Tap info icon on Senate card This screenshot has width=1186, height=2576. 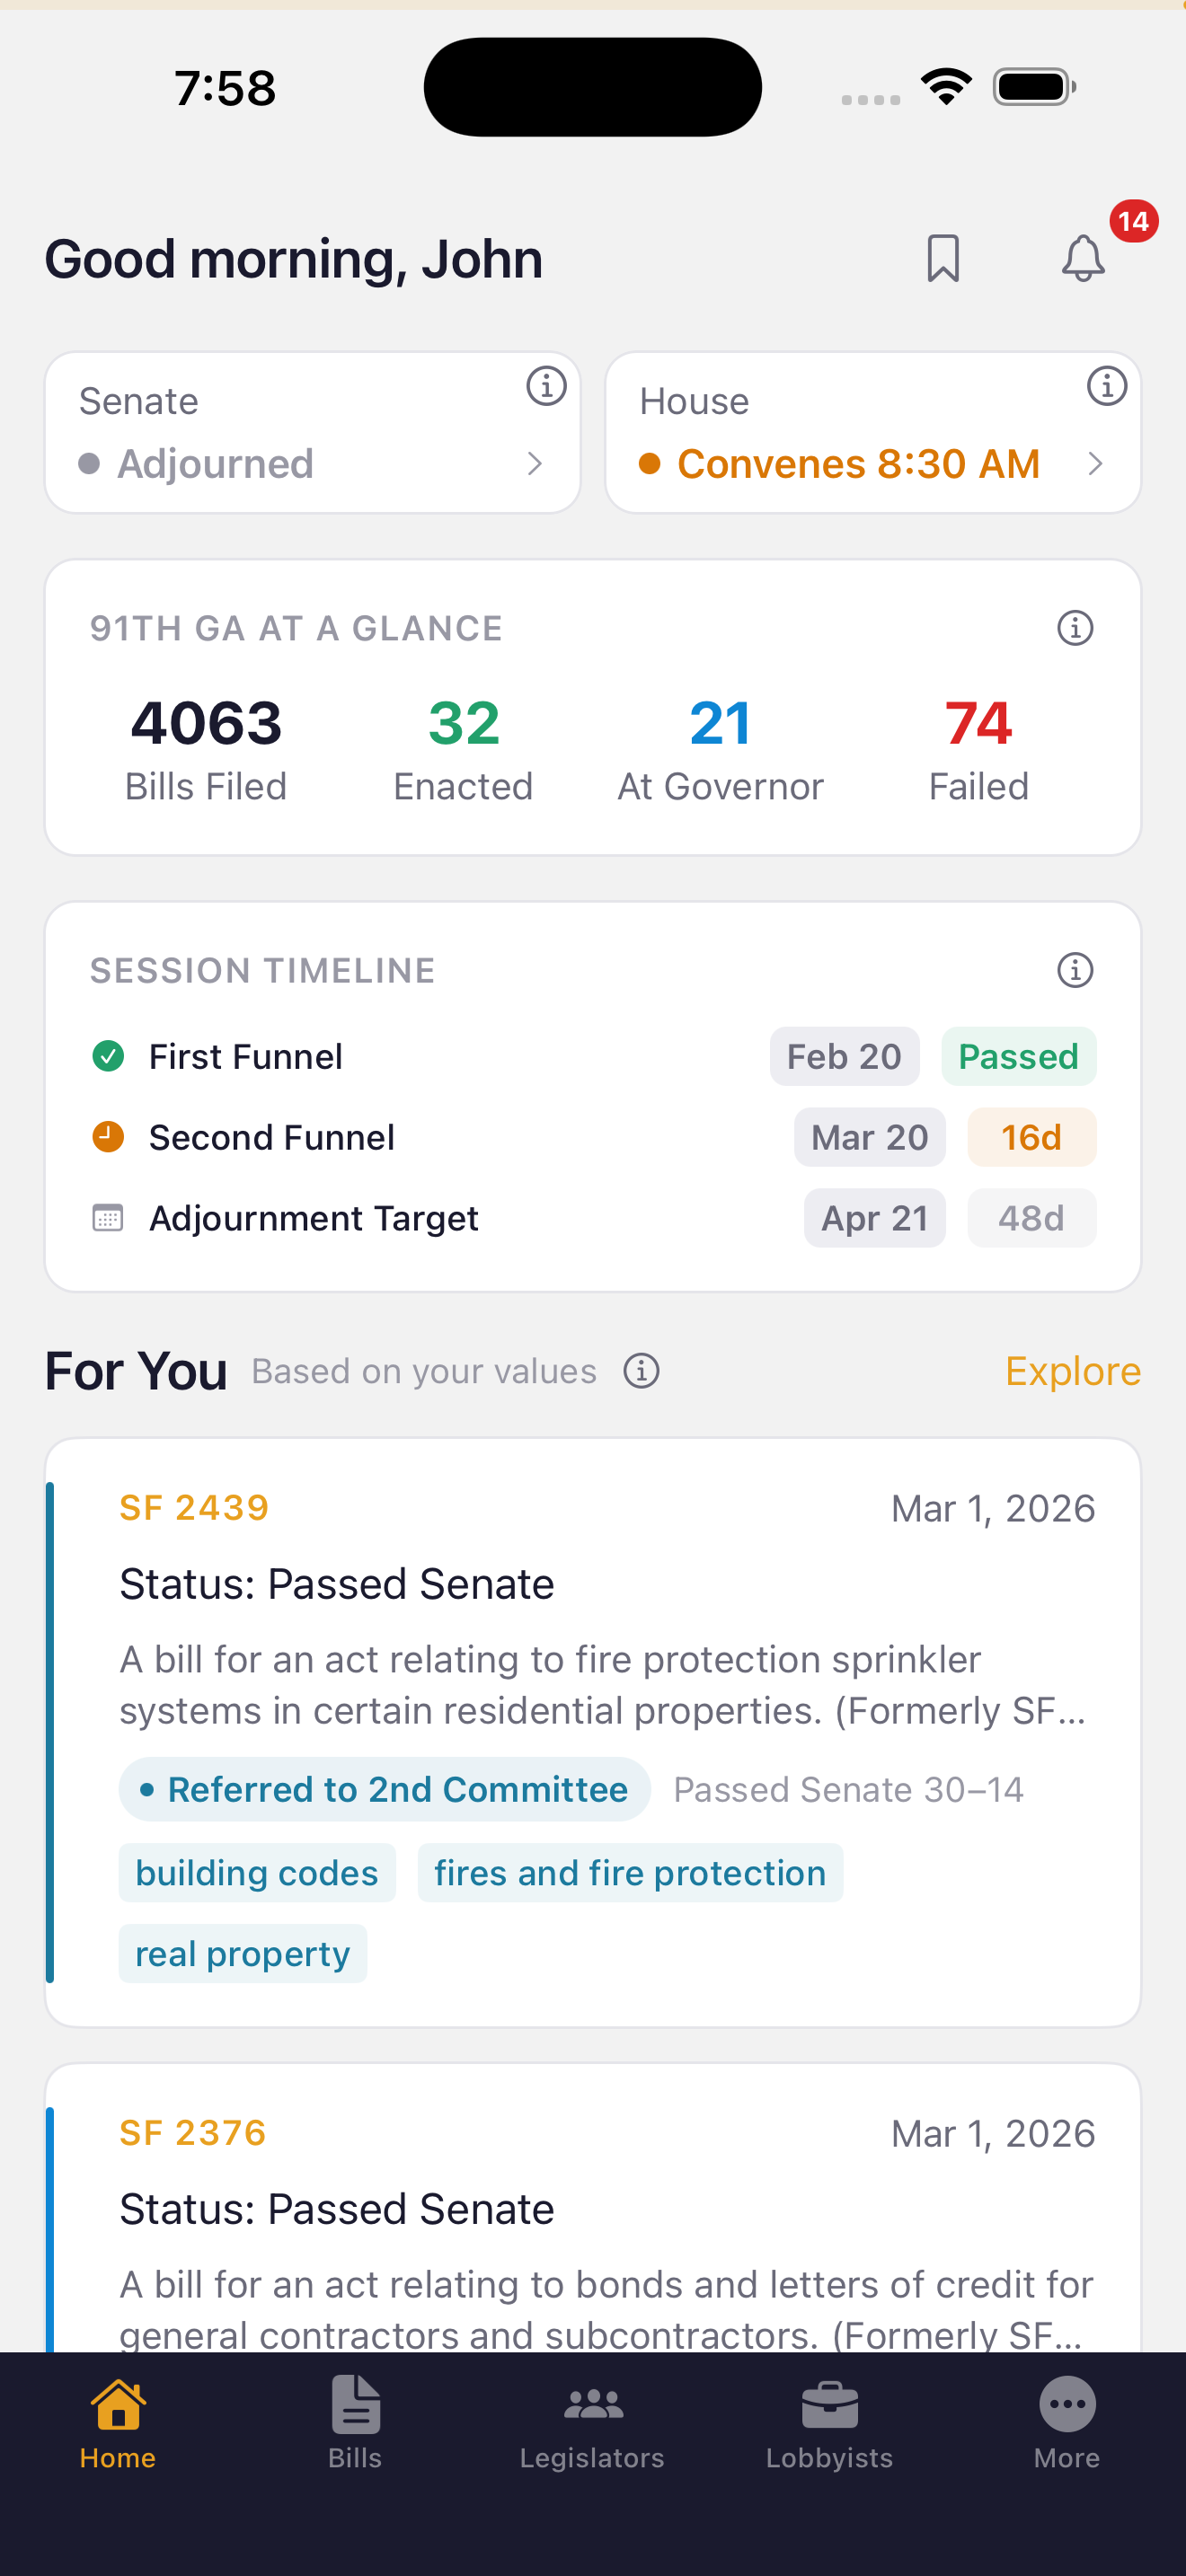click(546, 386)
